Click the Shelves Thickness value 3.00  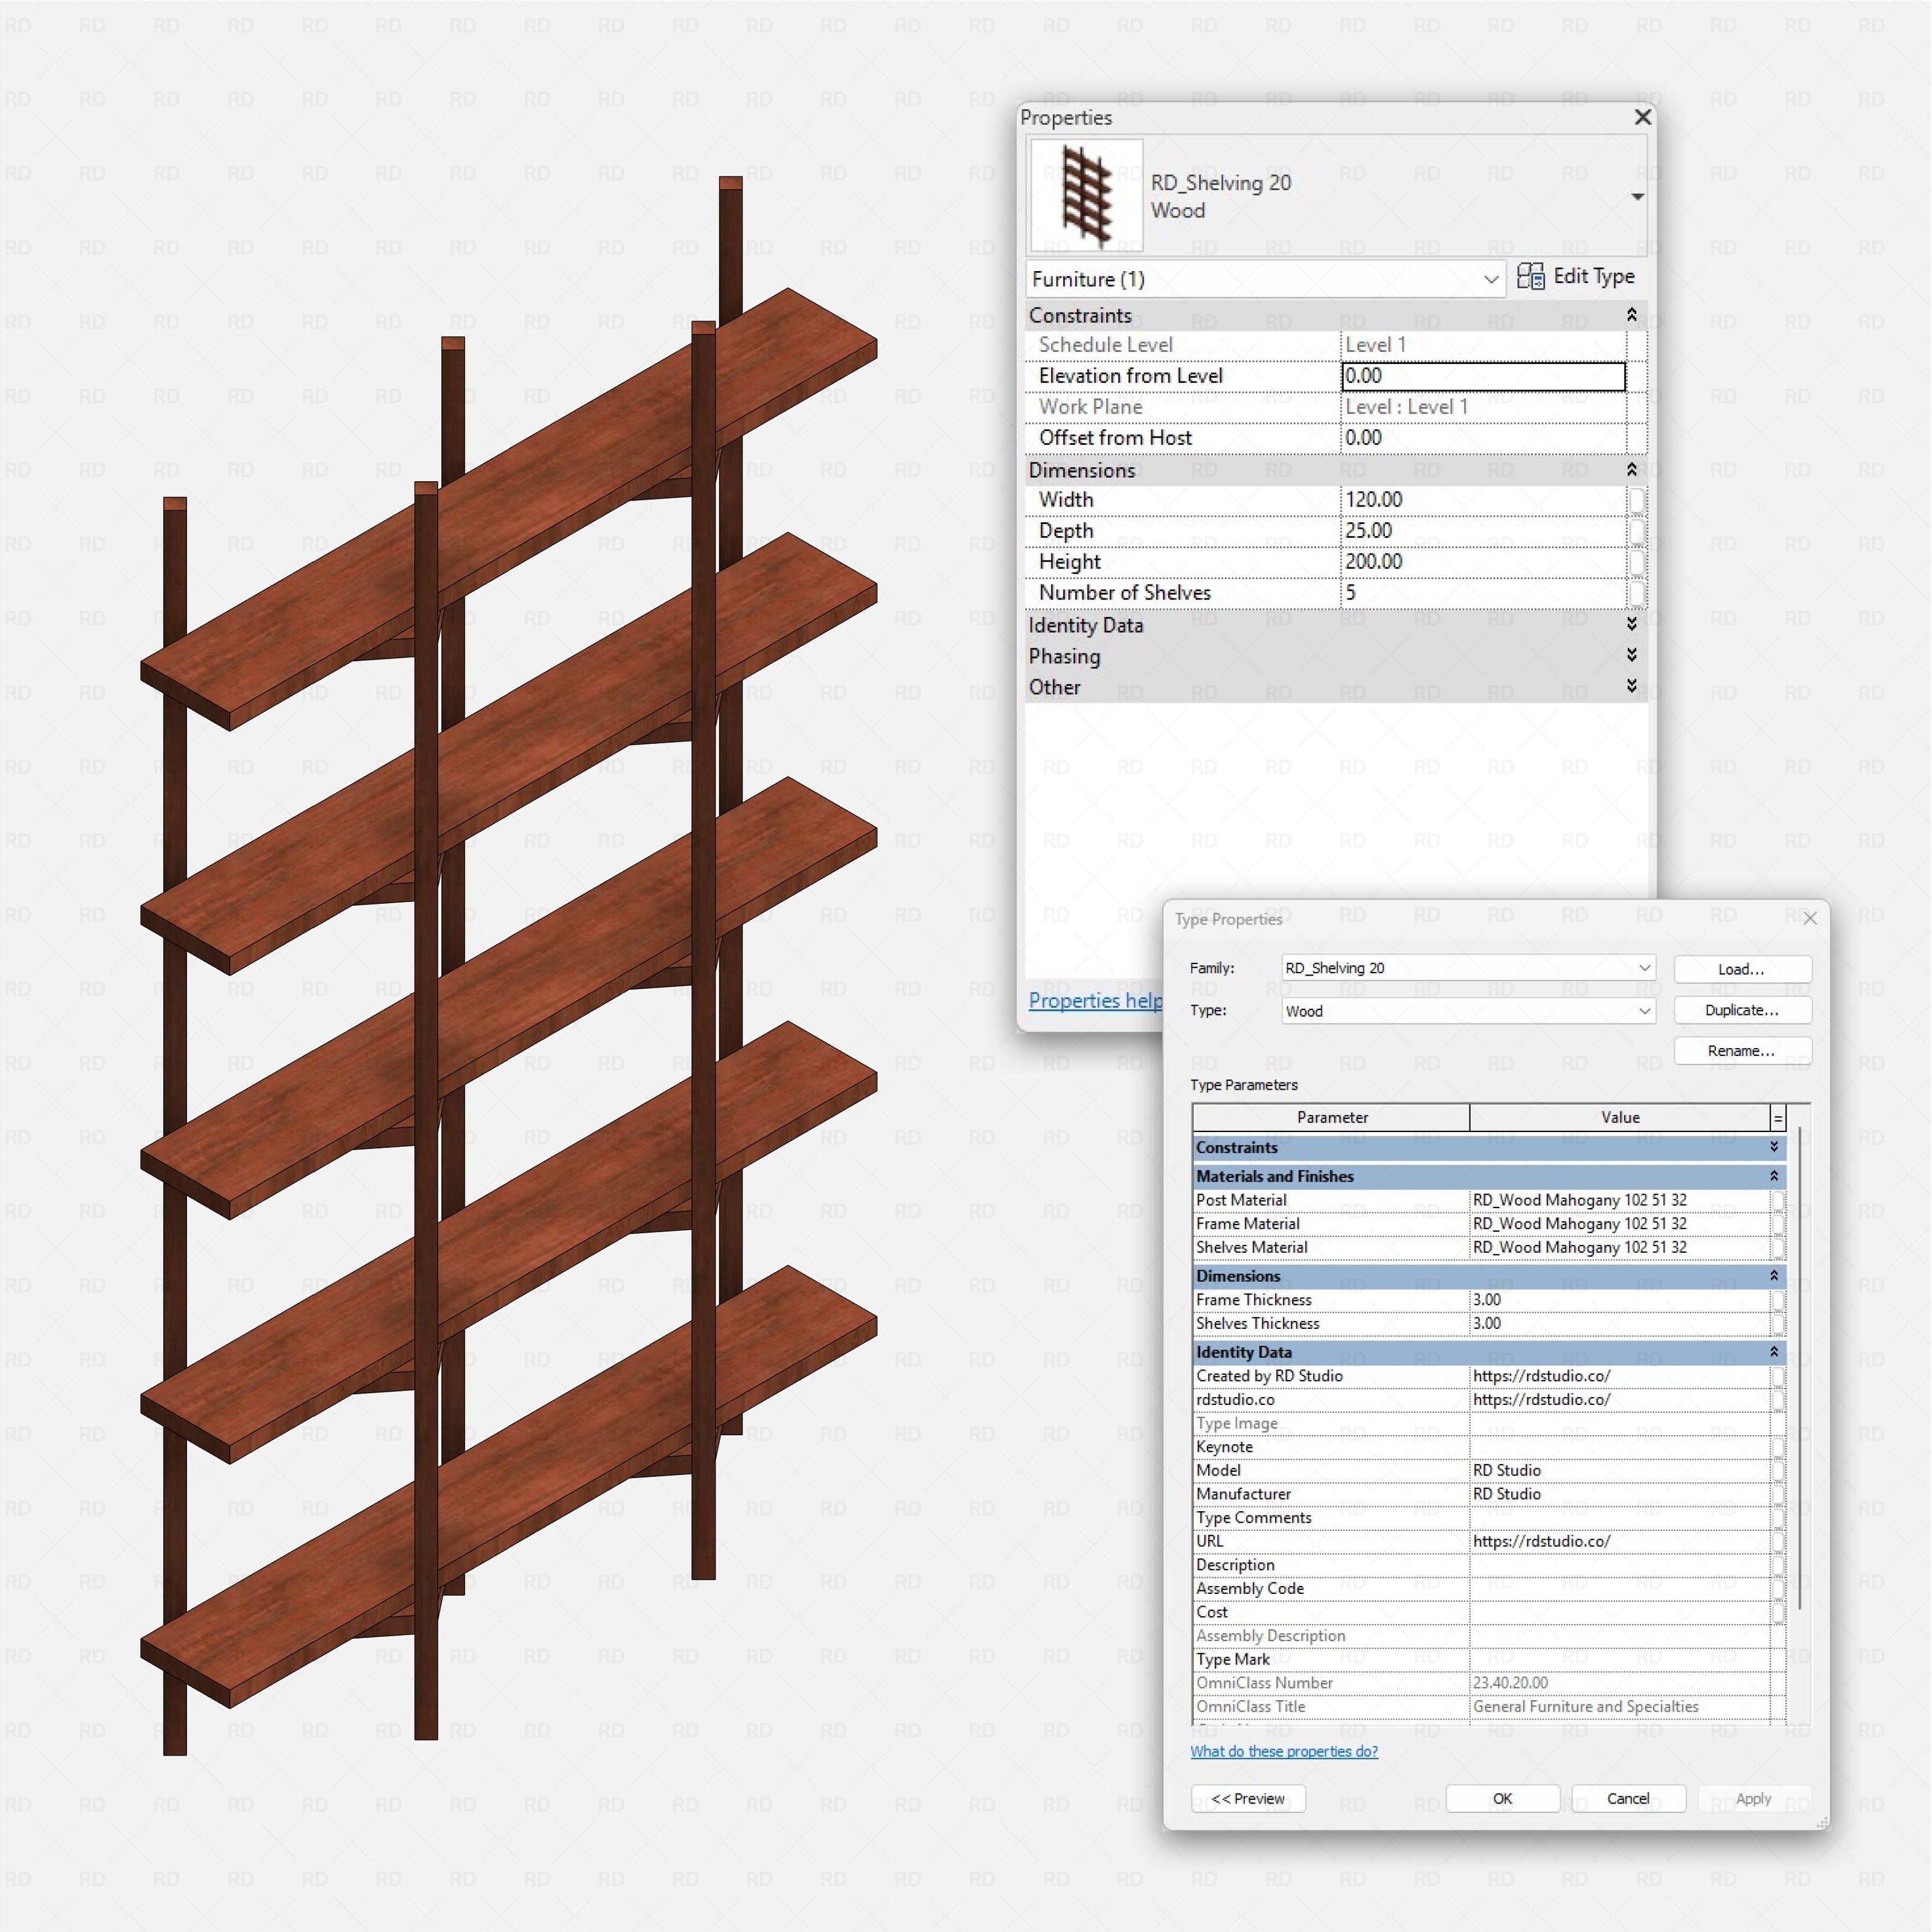pyautogui.click(x=1619, y=1323)
